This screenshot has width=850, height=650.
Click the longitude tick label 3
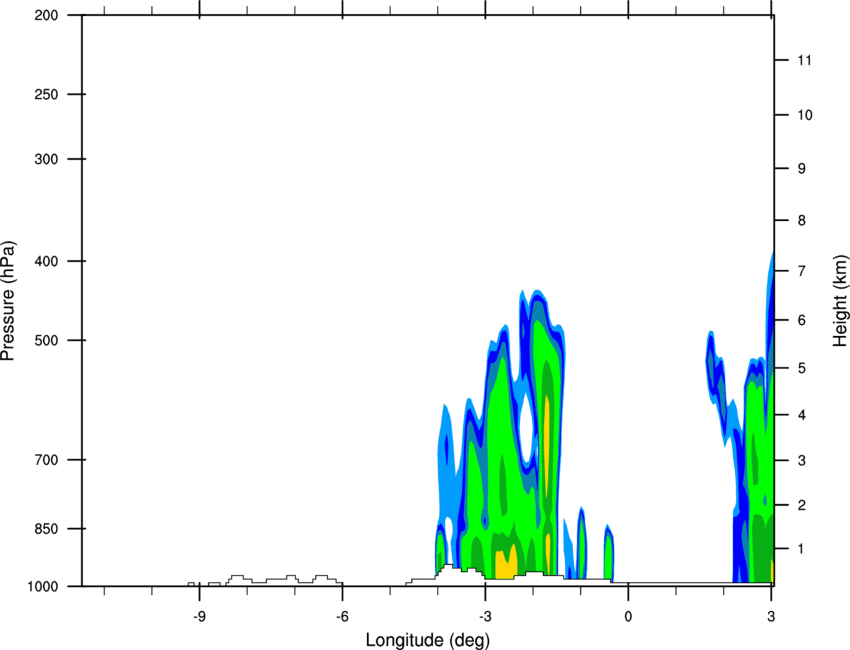[x=771, y=617]
